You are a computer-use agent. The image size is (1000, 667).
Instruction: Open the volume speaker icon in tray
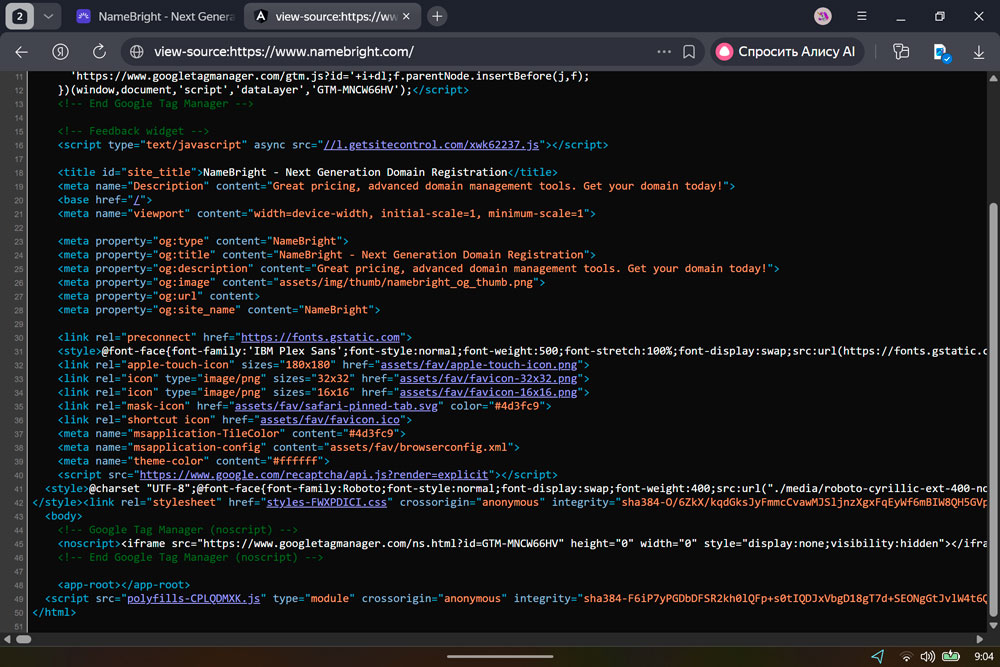click(x=928, y=656)
